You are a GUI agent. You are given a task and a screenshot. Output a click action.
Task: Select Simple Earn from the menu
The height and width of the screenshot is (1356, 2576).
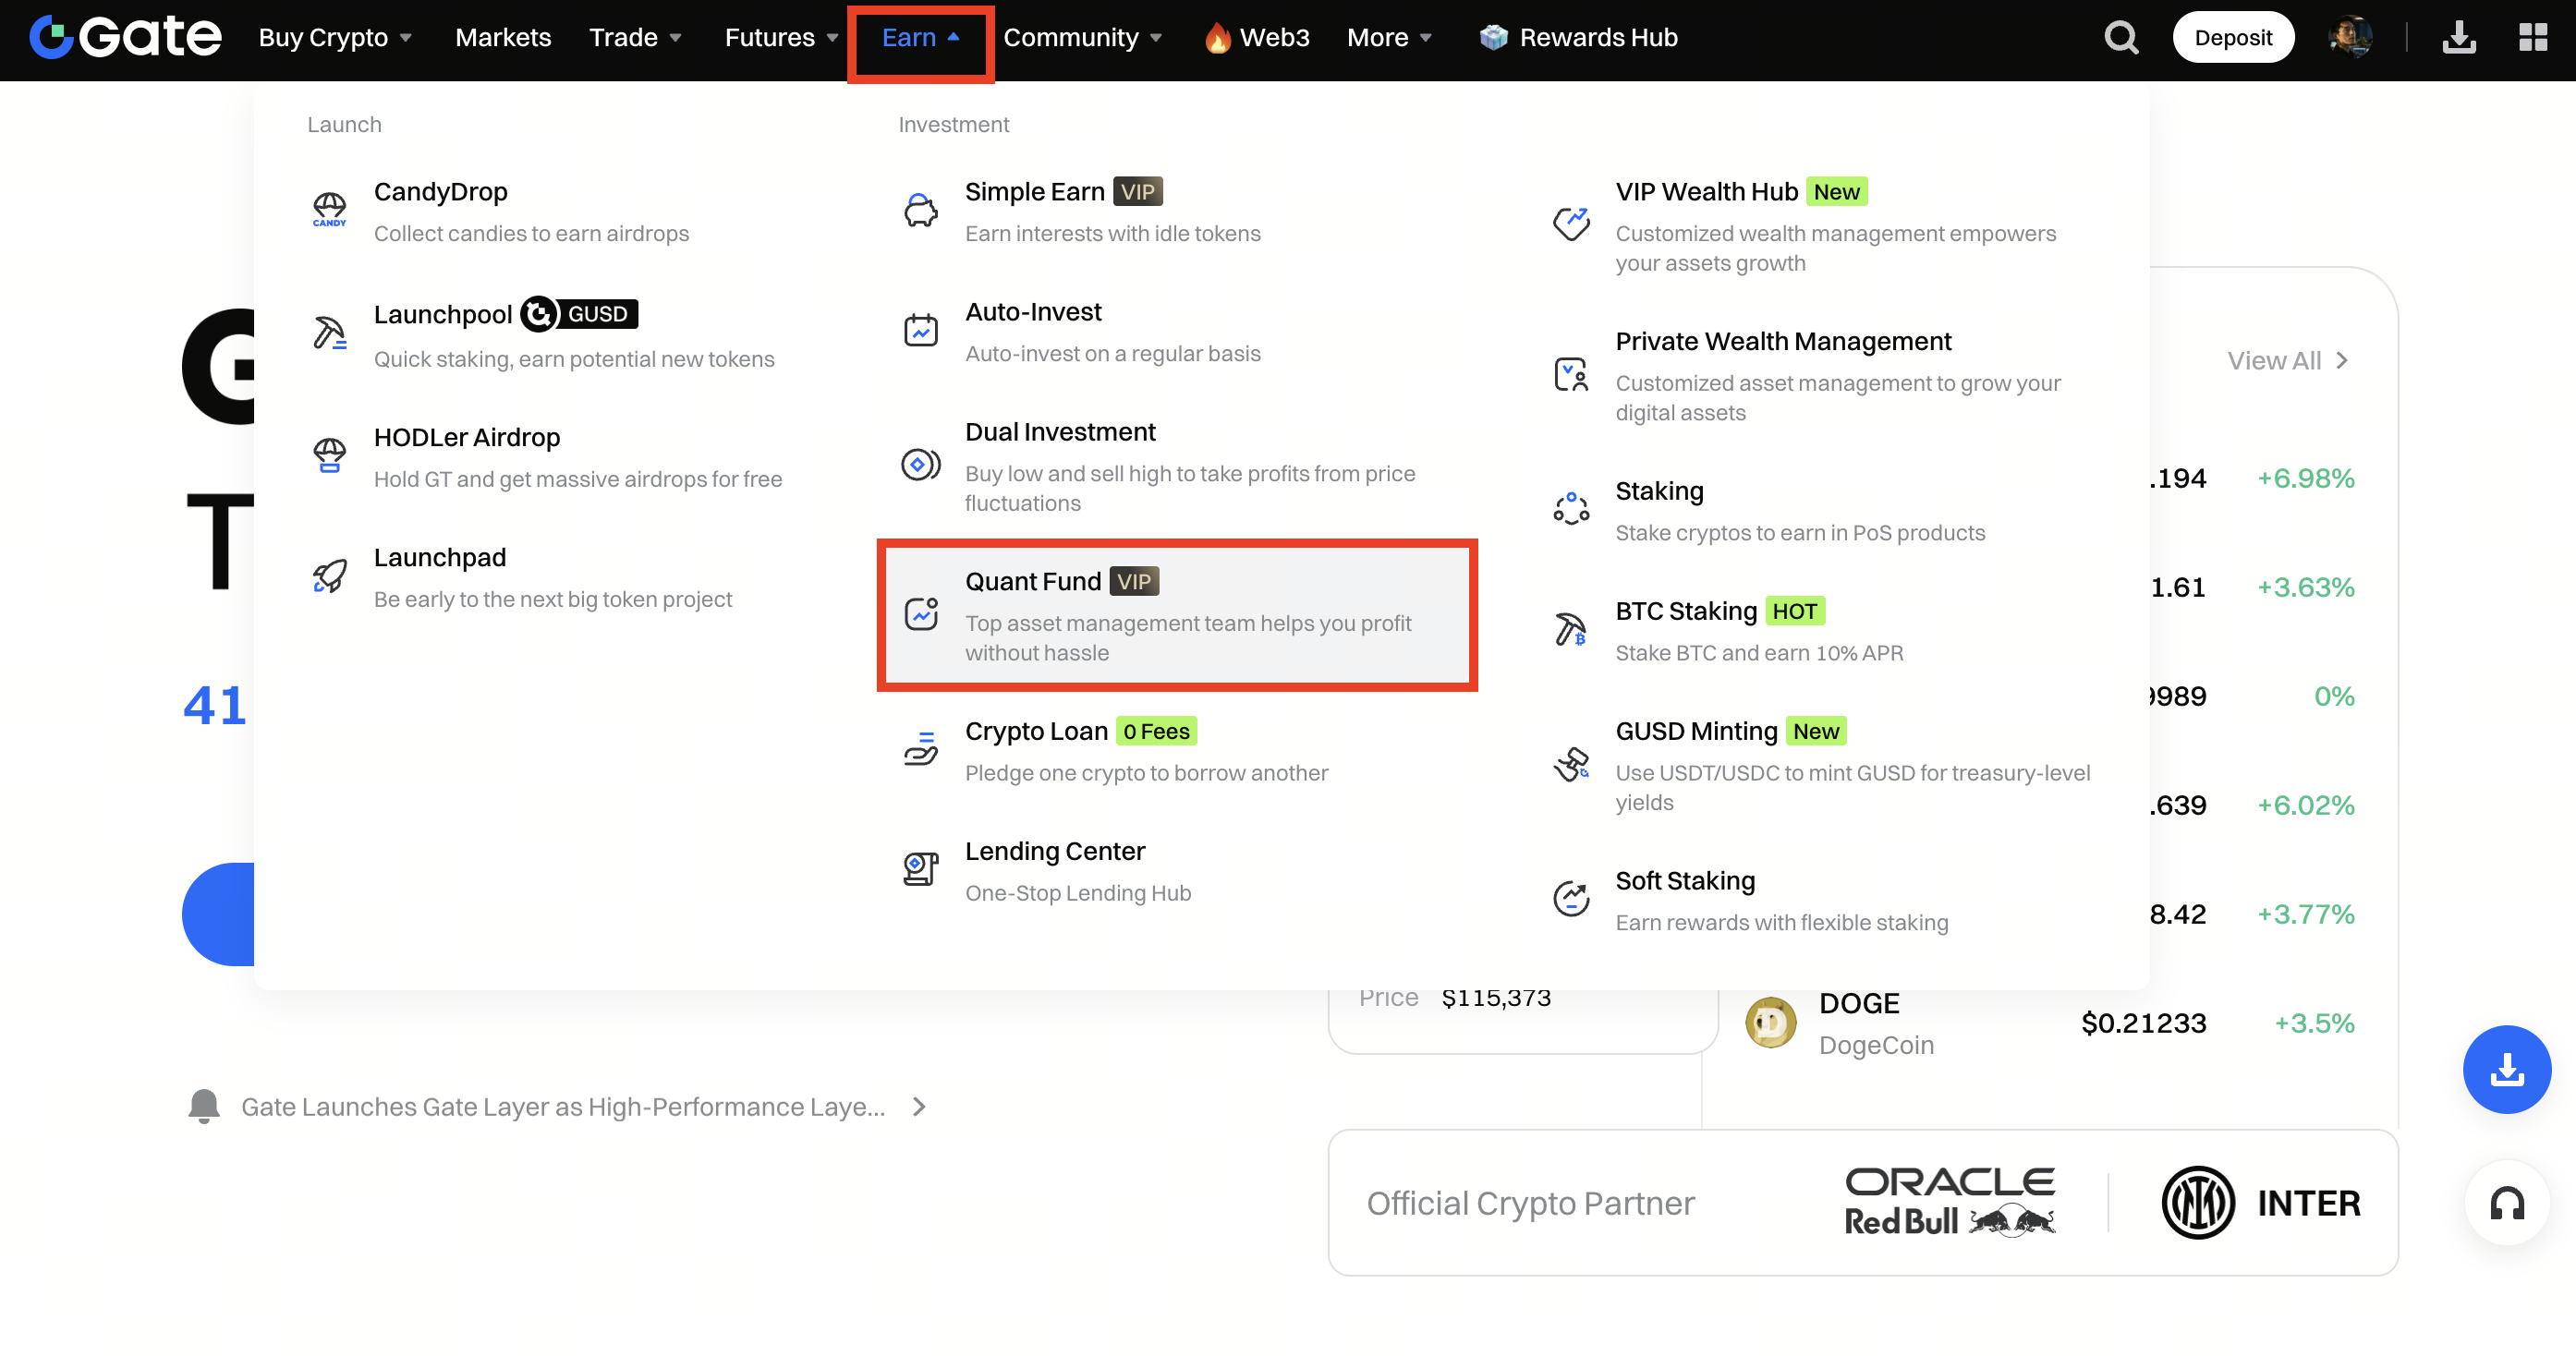click(x=1034, y=192)
